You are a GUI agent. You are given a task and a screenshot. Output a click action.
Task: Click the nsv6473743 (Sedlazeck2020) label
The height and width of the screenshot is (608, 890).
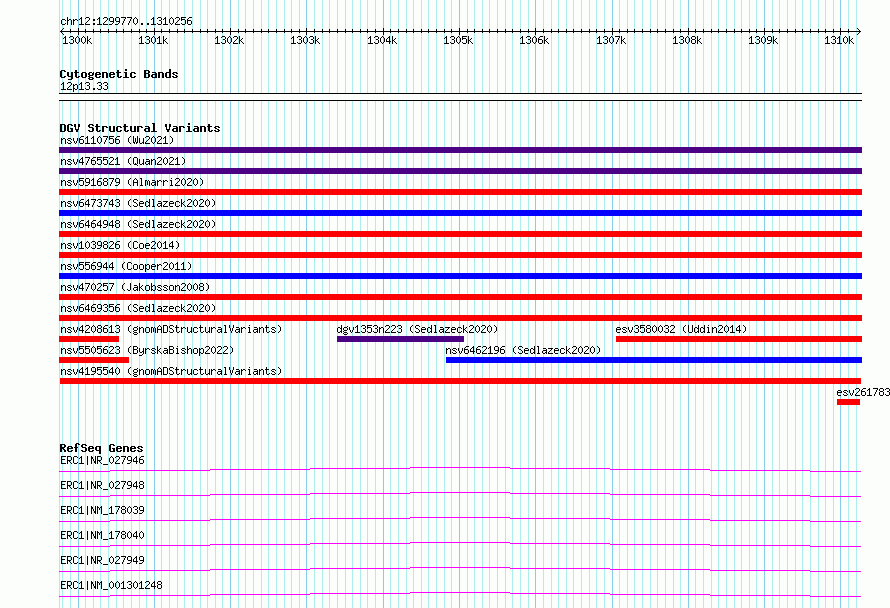(138, 203)
